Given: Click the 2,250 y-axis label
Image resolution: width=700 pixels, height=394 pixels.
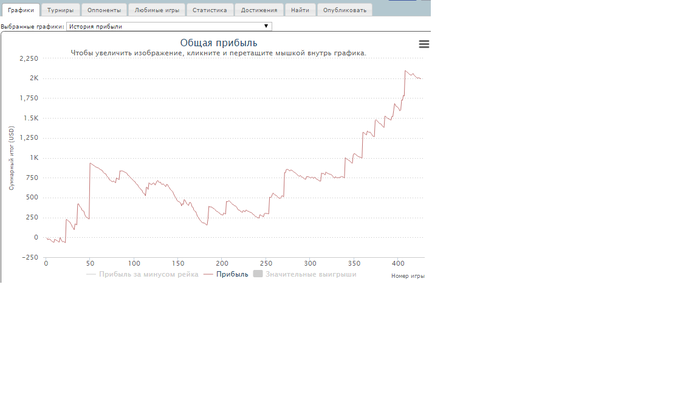Looking at the screenshot, I should [29, 58].
